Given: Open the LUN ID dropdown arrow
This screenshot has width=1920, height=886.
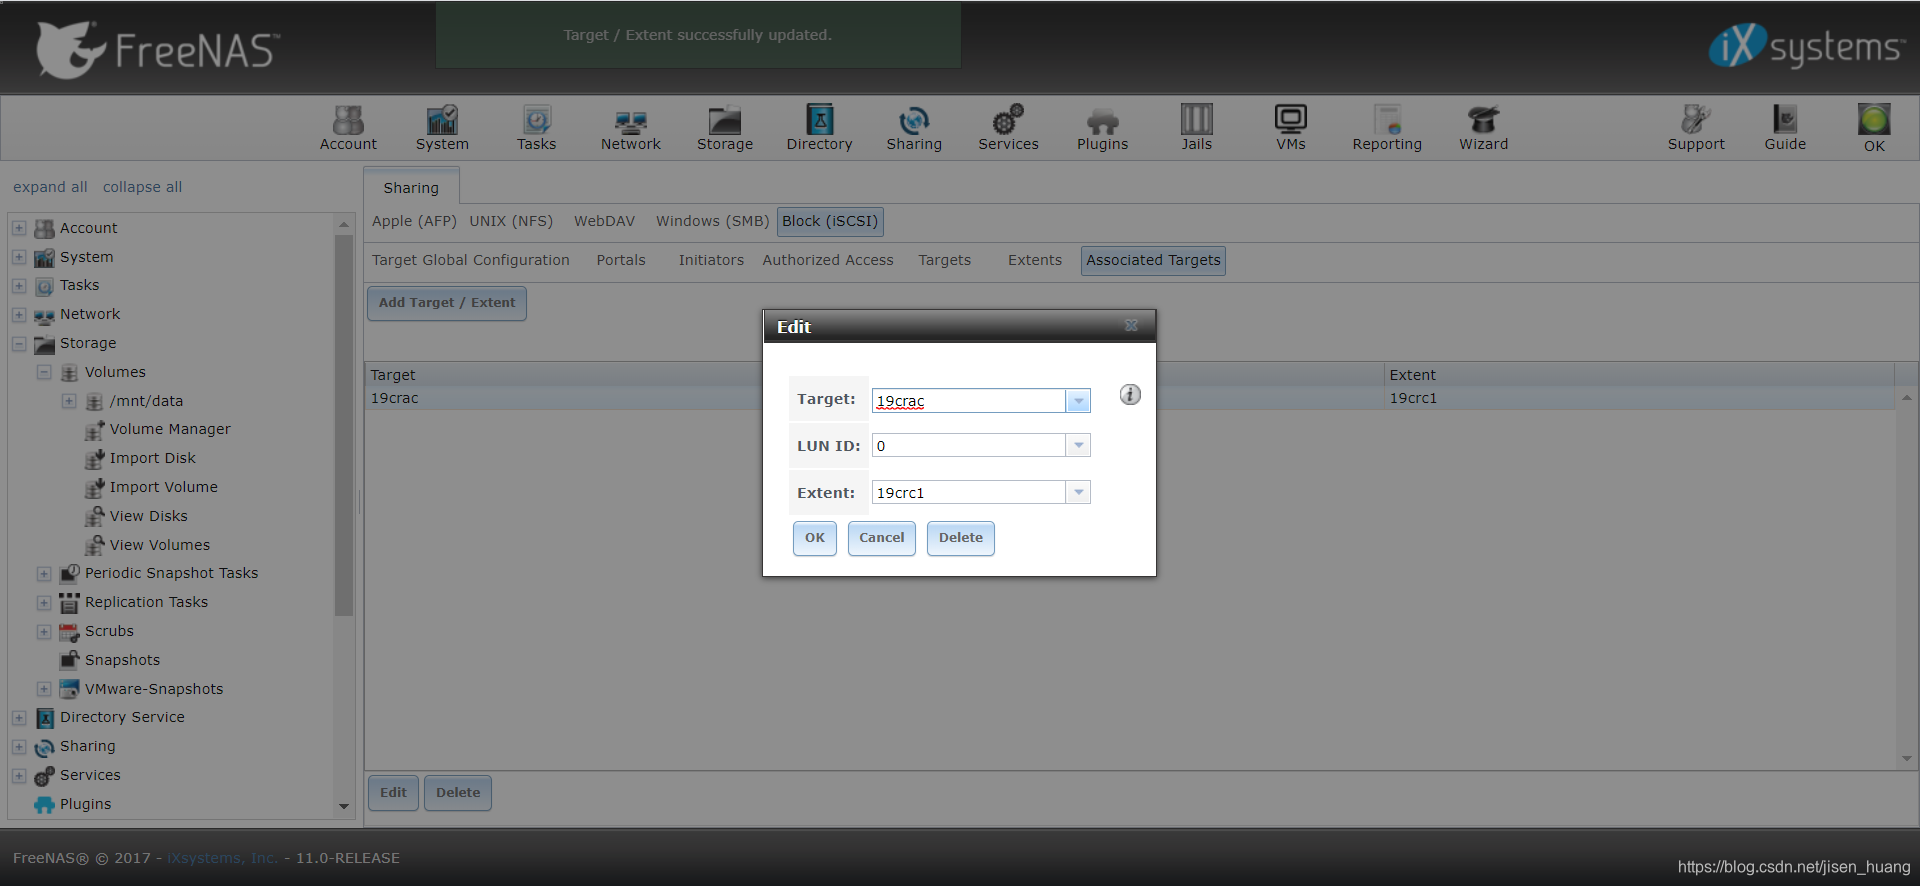Looking at the screenshot, I should pos(1078,445).
